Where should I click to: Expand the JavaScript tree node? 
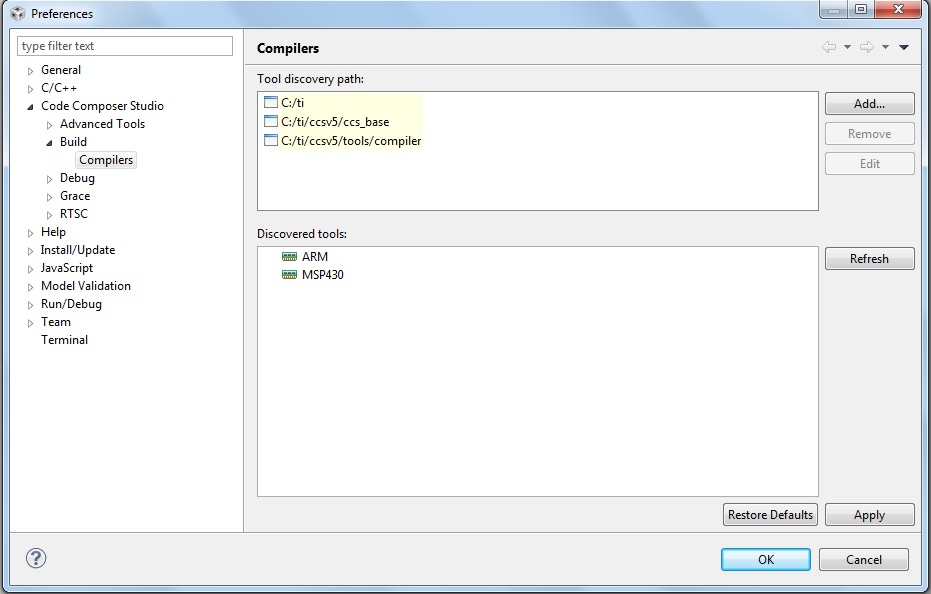pos(30,269)
